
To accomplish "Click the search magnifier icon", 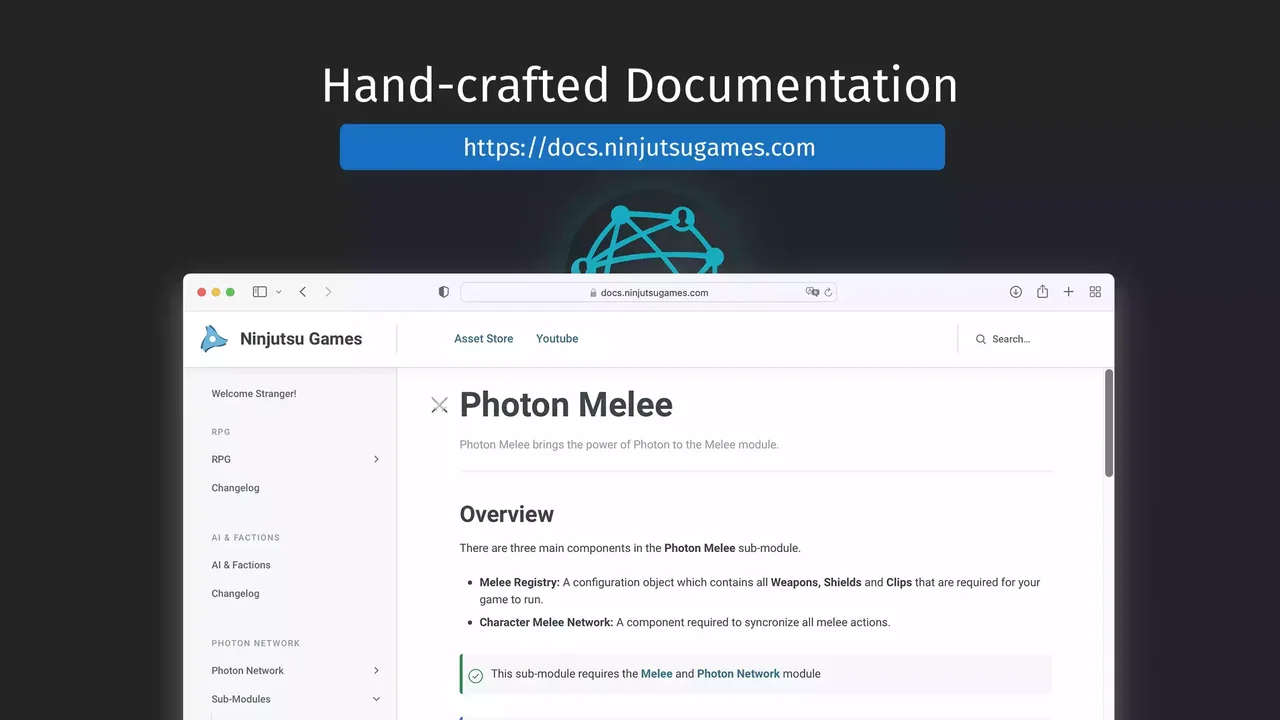I will click(981, 339).
